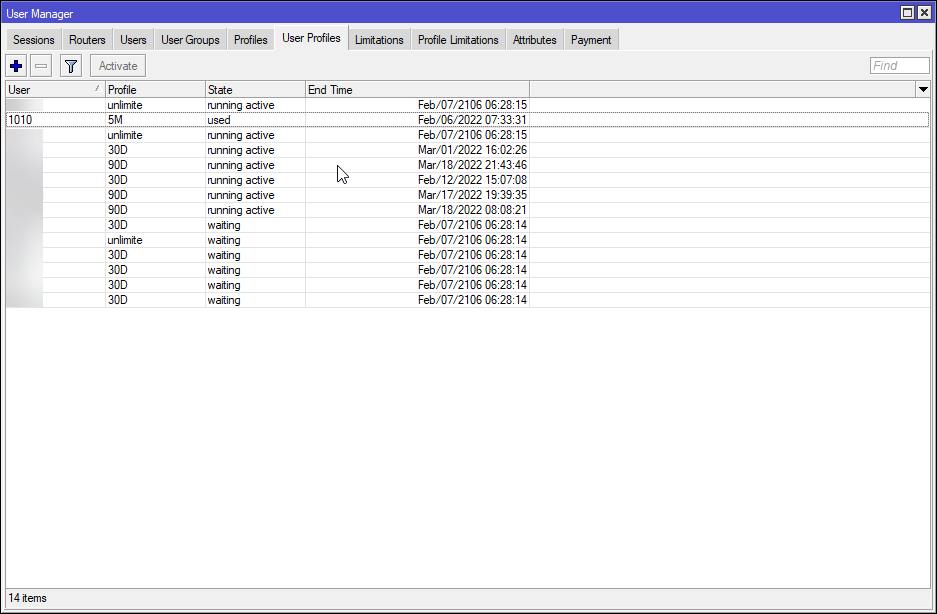Select user 1010 row cell

pyautogui.click(x=55, y=120)
